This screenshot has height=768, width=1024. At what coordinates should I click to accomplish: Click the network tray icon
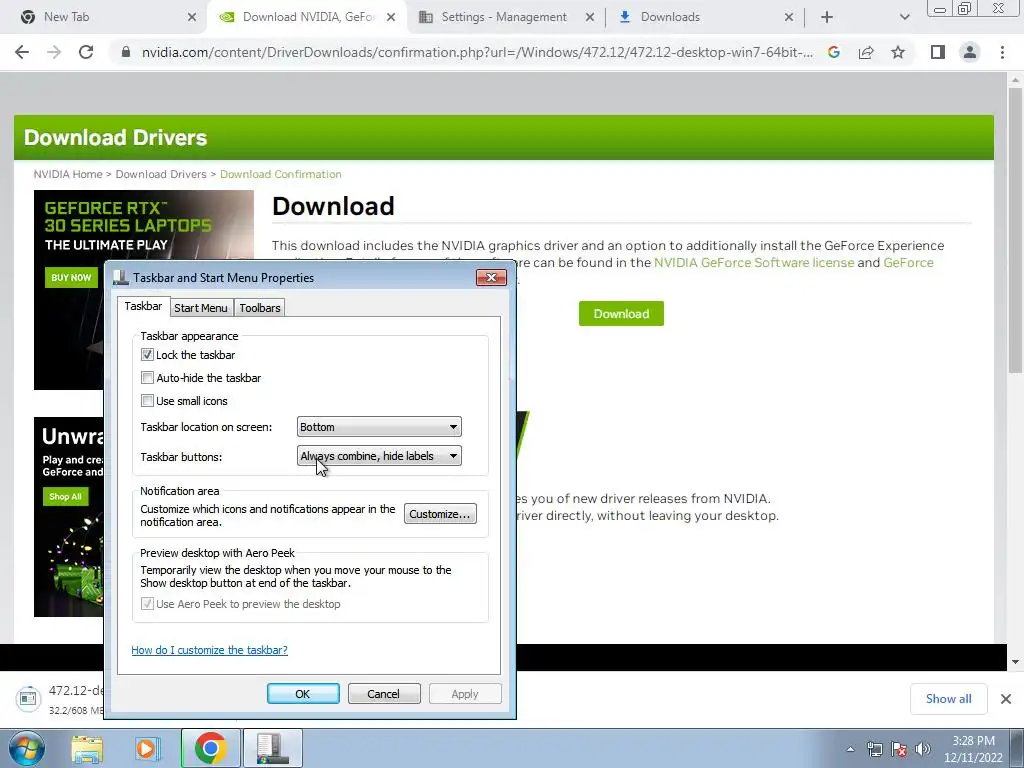(874, 749)
